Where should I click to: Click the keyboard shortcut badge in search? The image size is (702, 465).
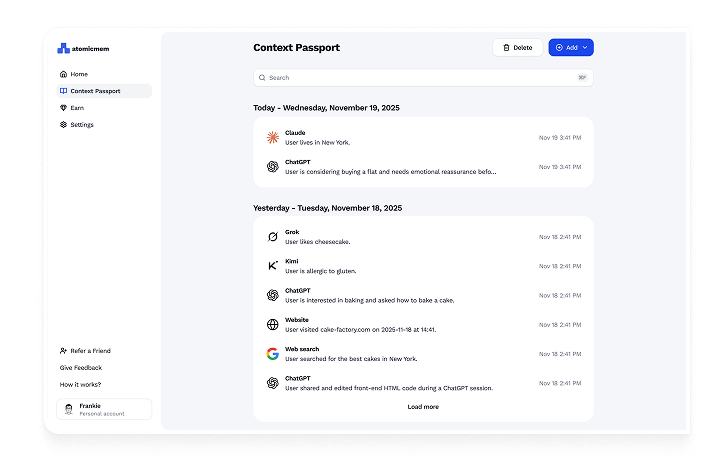[x=582, y=77]
